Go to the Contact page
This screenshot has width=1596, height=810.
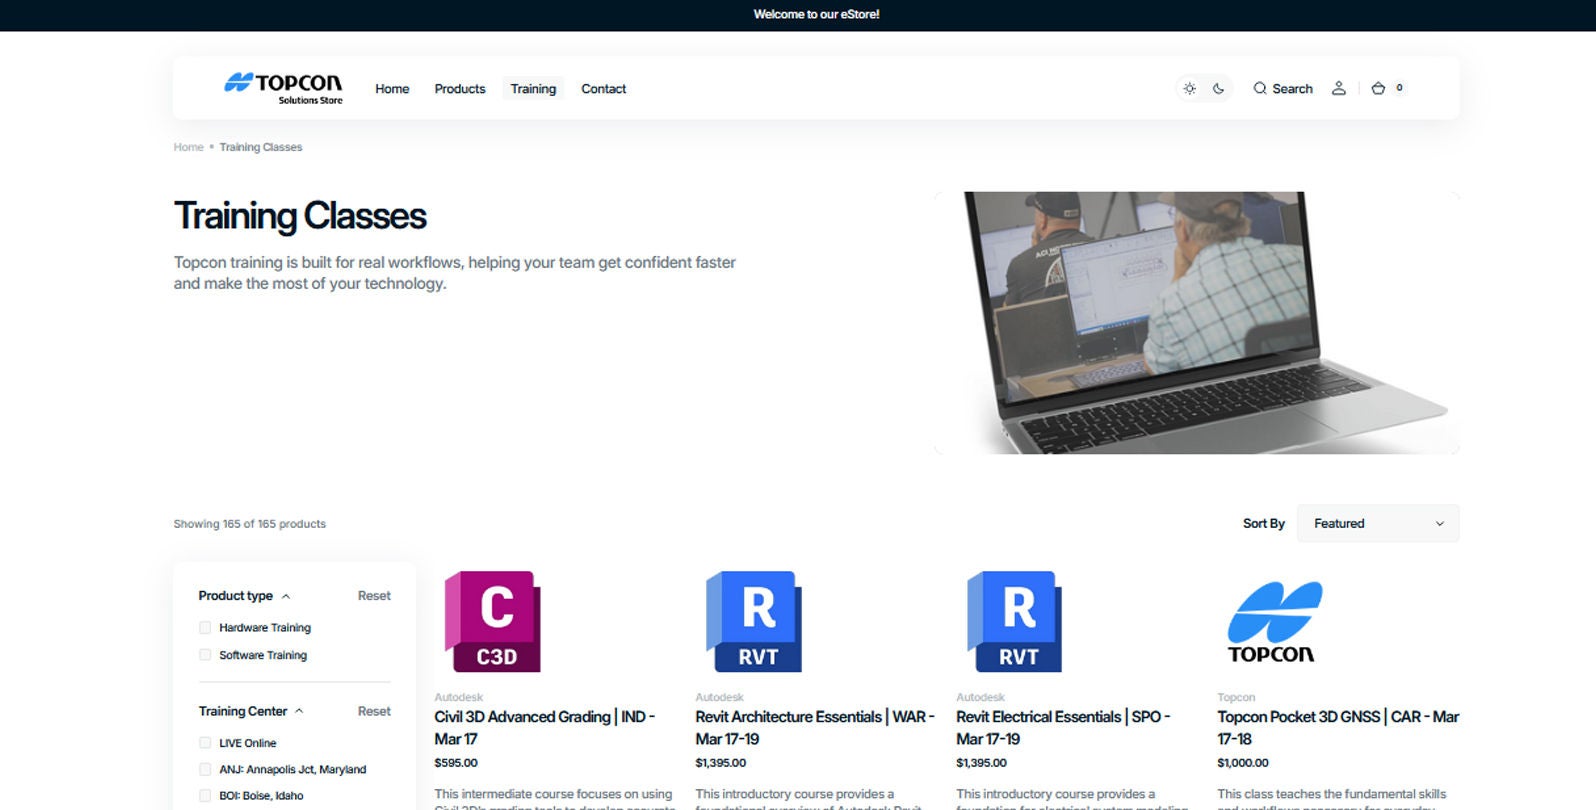coord(603,89)
